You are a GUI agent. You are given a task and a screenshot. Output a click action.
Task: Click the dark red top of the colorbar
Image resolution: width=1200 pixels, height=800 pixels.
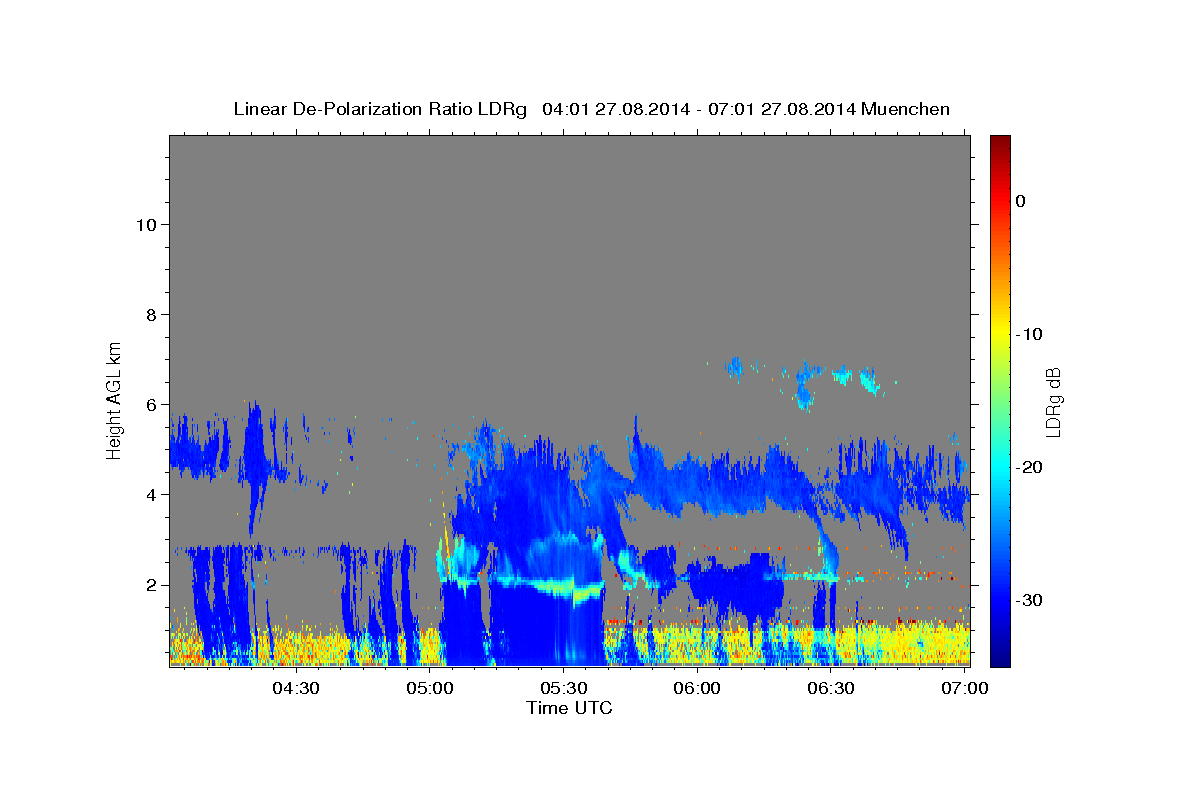tap(1000, 142)
